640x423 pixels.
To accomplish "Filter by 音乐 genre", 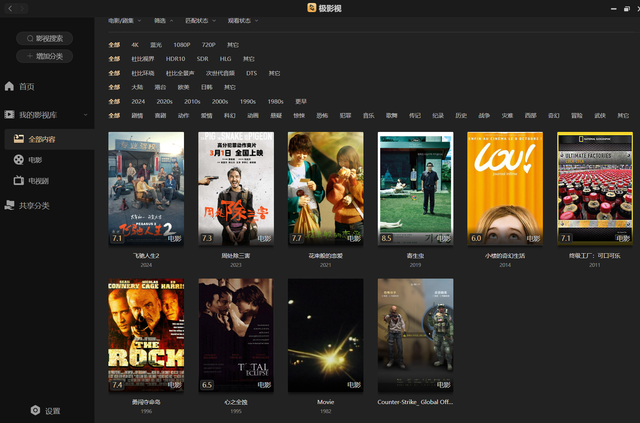I will coord(369,116).
